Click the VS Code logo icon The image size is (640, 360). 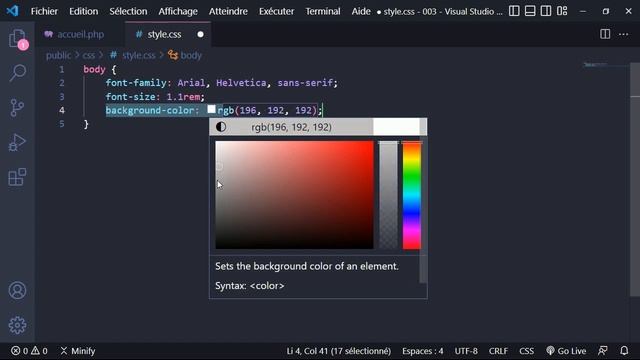(x=12, y=11)
